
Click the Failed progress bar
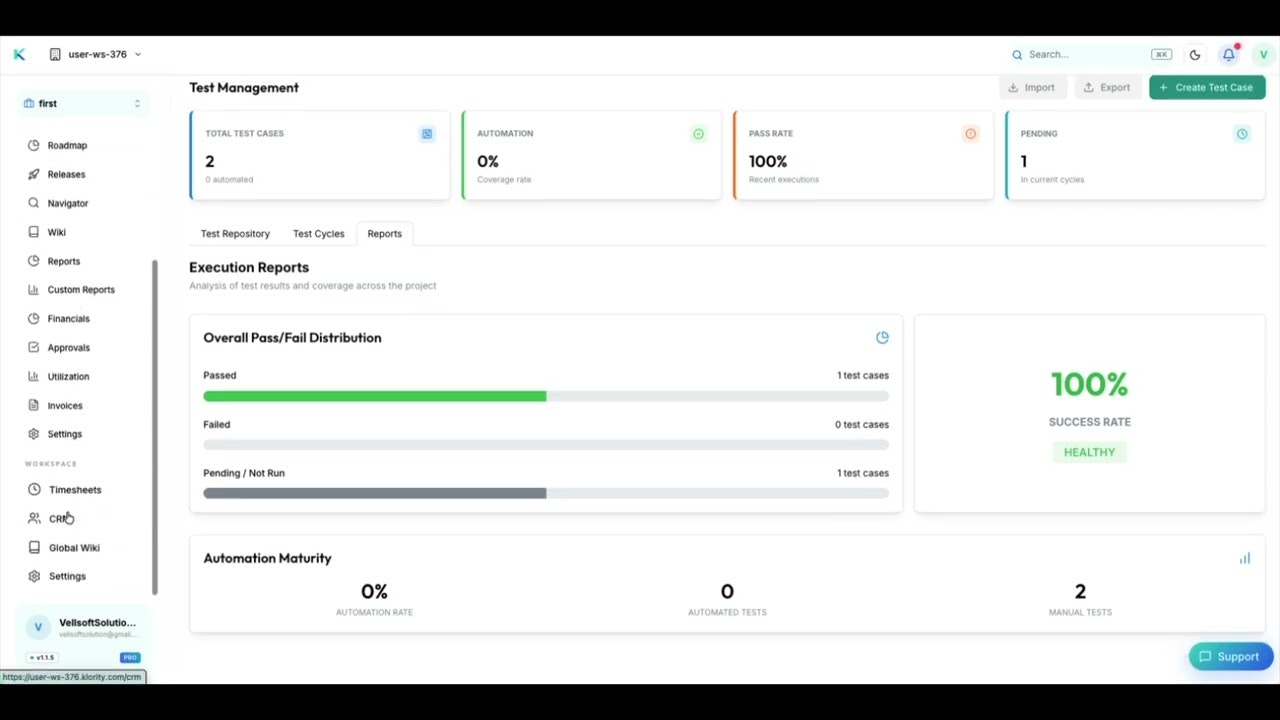tap(546, 445)
